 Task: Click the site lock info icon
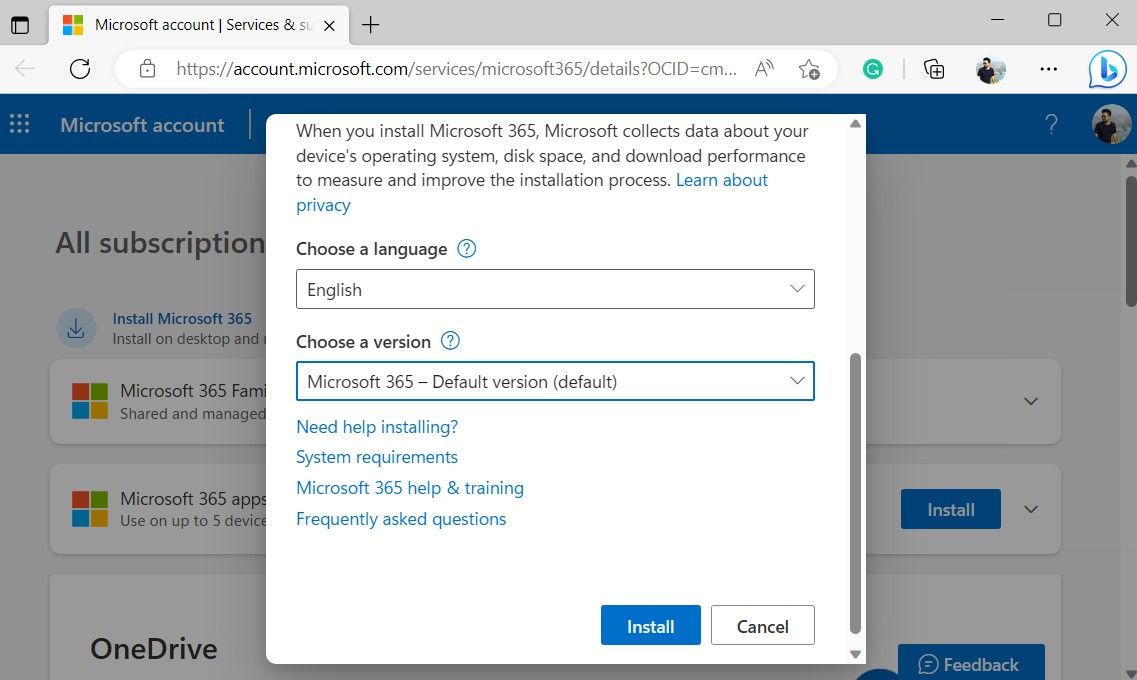pyautogui.click(x=147, y=69)
